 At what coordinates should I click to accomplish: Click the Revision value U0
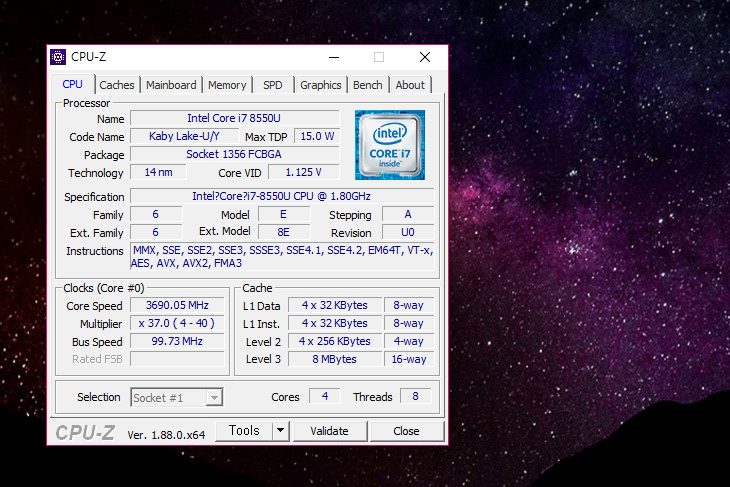[408, 232]
